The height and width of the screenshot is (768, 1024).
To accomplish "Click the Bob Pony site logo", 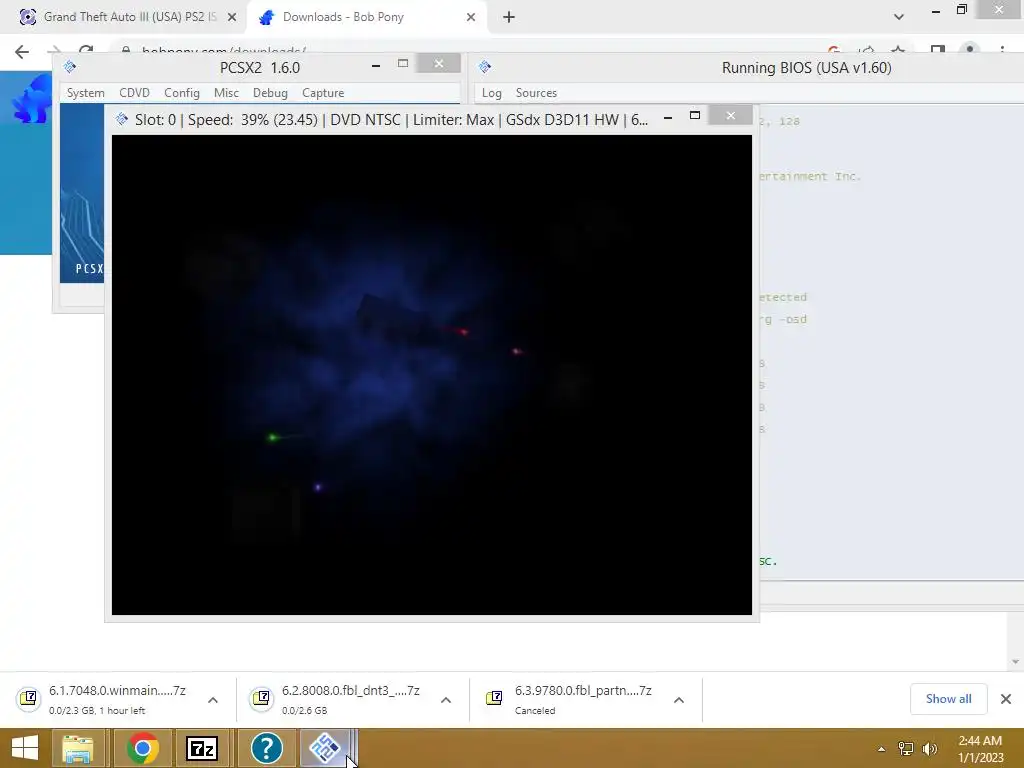I will [x=31, y=98].
